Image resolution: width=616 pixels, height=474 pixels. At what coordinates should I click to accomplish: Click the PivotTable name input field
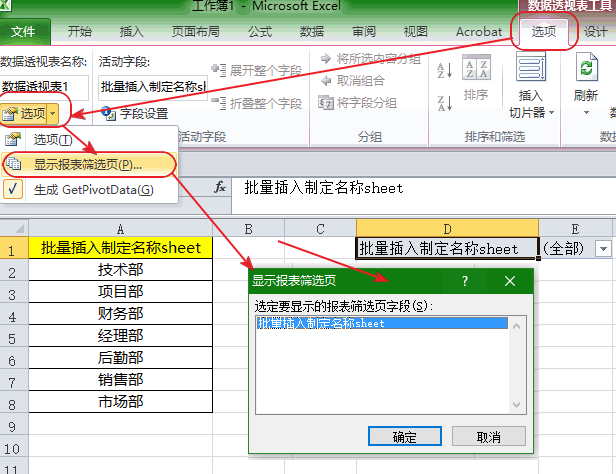click(45, 87)
